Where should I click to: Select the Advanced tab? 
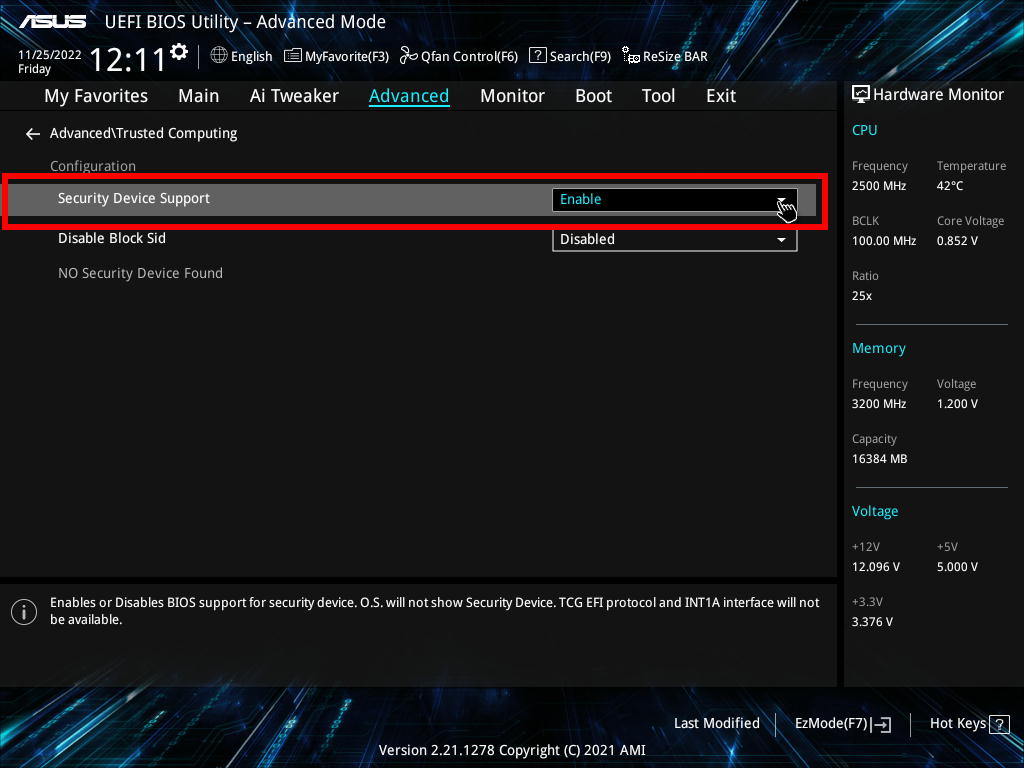(409, 96)
